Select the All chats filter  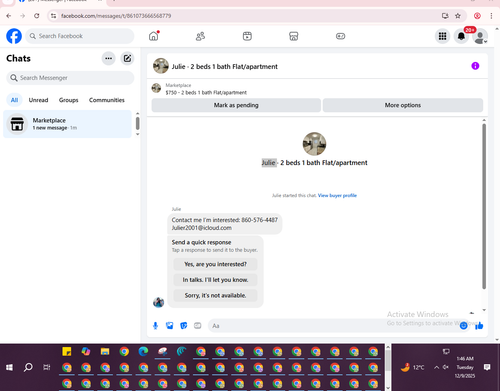coord(14,100)
